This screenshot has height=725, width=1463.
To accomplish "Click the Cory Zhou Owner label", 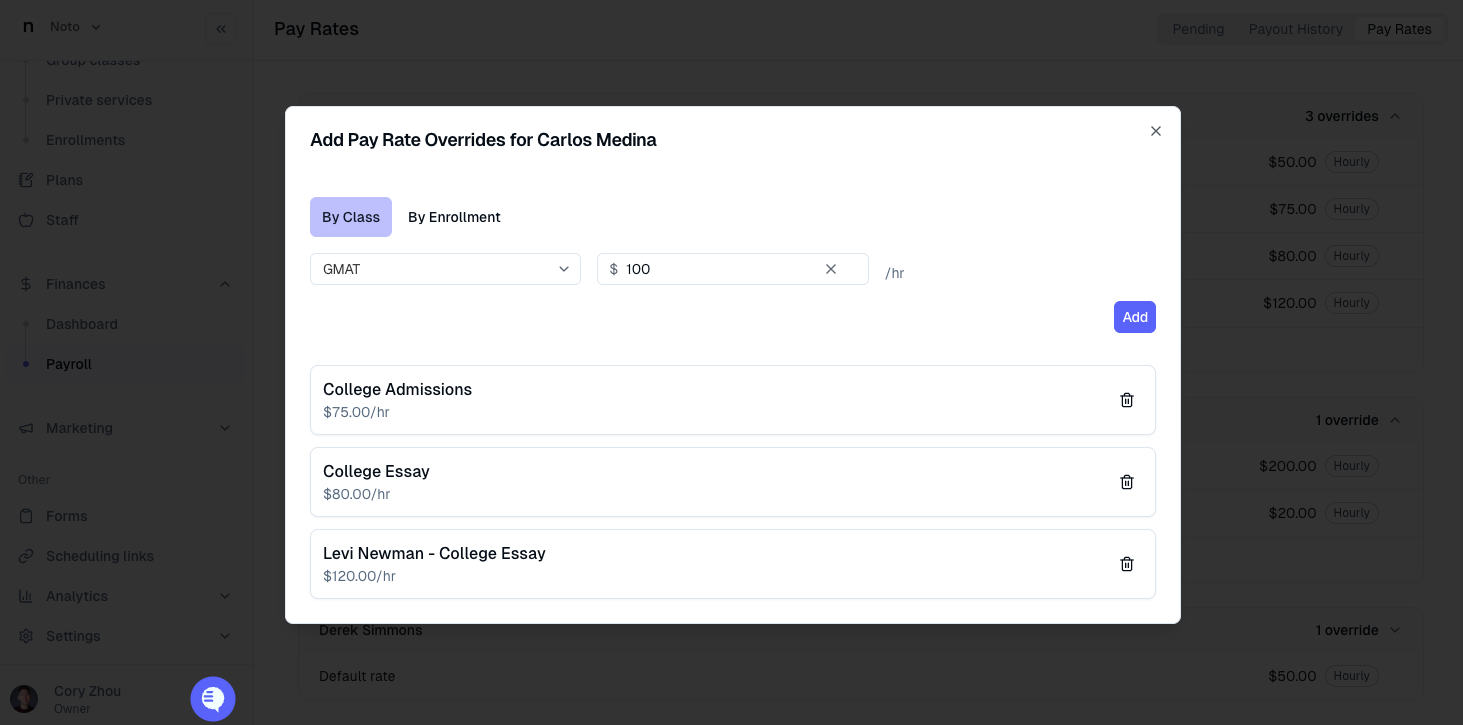I will 87,699.
